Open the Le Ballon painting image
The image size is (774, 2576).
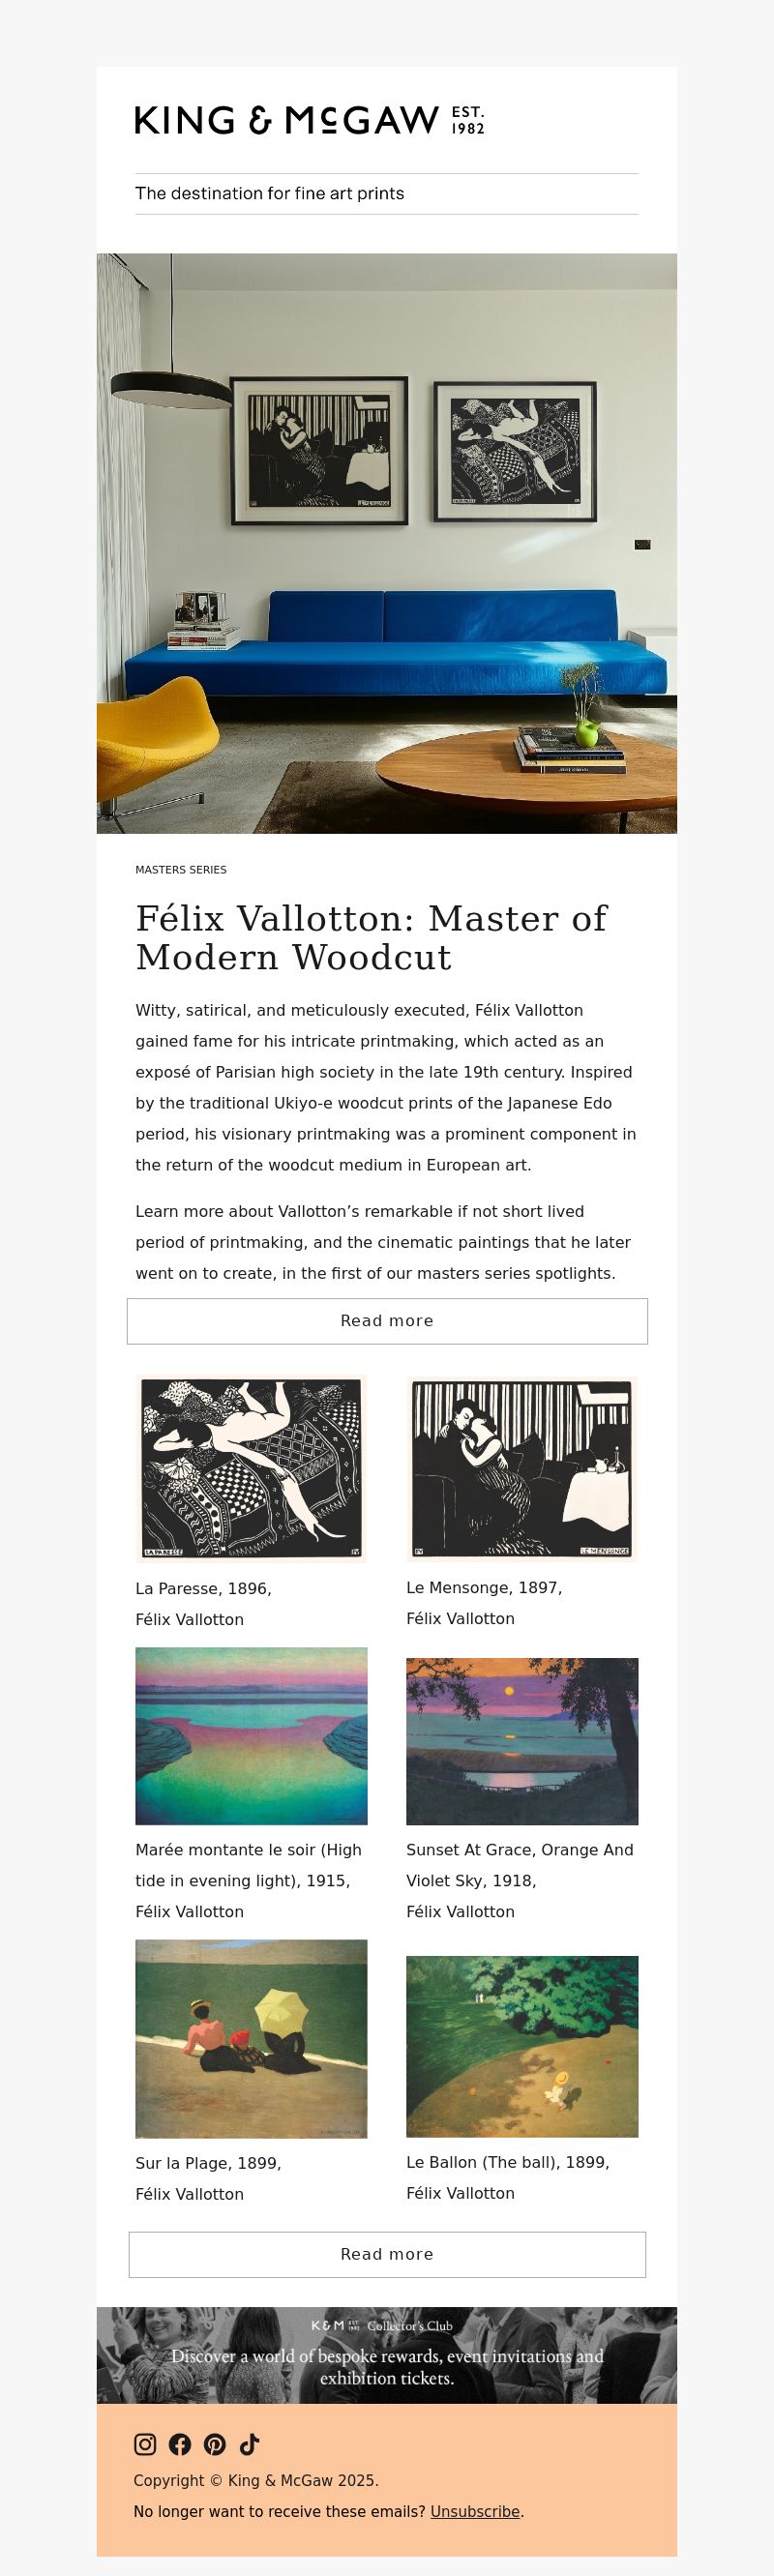pos(522,2046)
